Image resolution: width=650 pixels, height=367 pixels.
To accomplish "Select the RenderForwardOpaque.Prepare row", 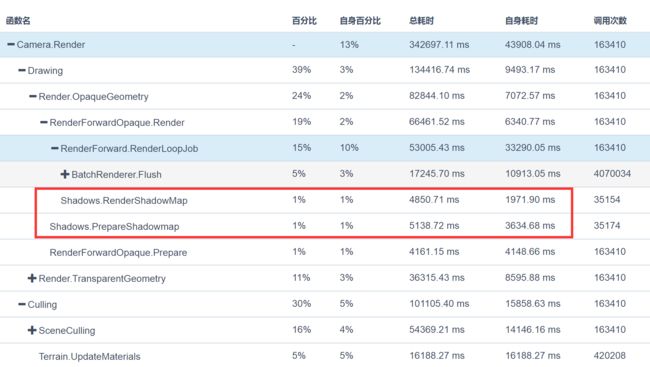I will click(325, 252).
